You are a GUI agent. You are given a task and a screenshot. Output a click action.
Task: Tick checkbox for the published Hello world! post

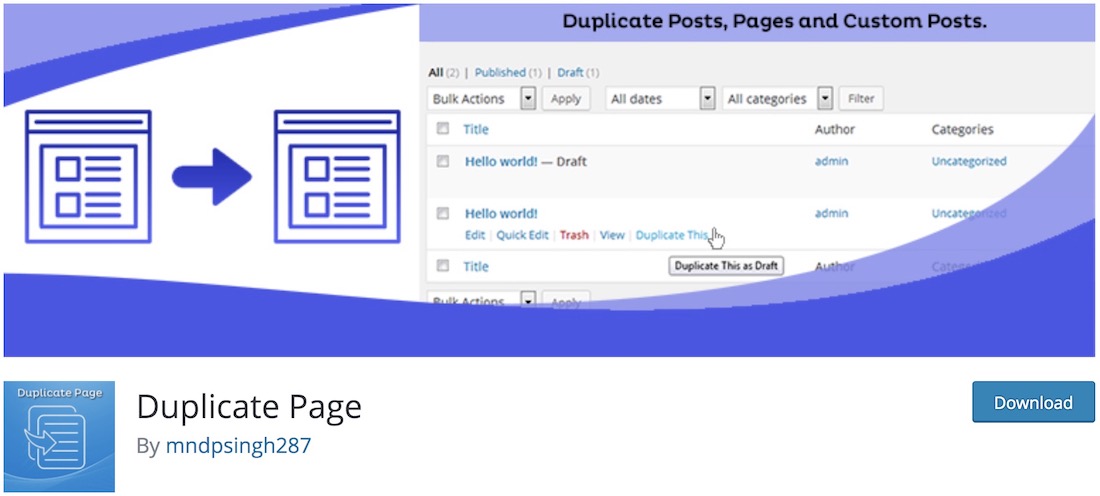[443, 213]
